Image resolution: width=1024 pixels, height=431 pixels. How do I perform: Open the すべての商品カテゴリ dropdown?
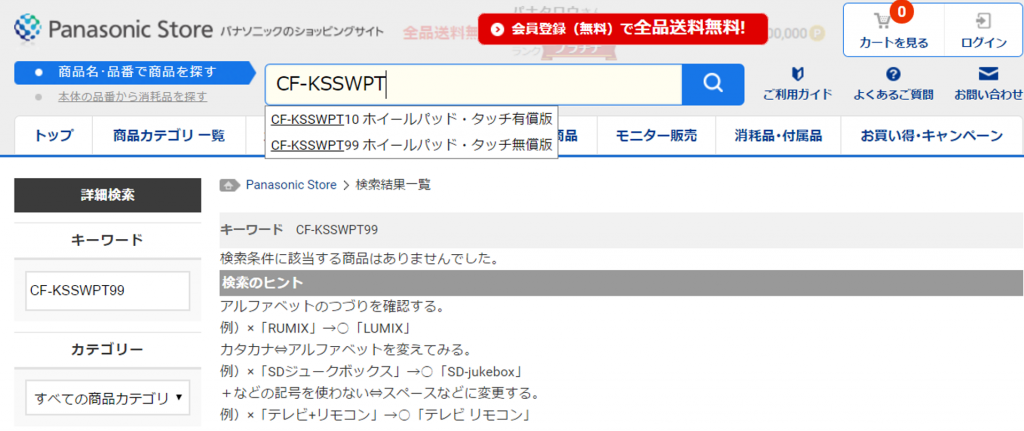point(108,398)
